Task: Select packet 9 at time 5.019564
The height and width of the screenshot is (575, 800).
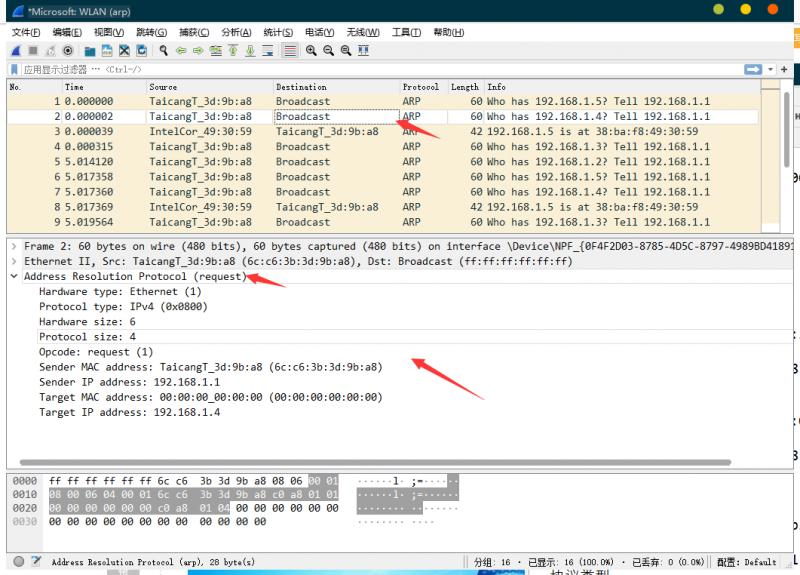Action: tap(383, 222)
